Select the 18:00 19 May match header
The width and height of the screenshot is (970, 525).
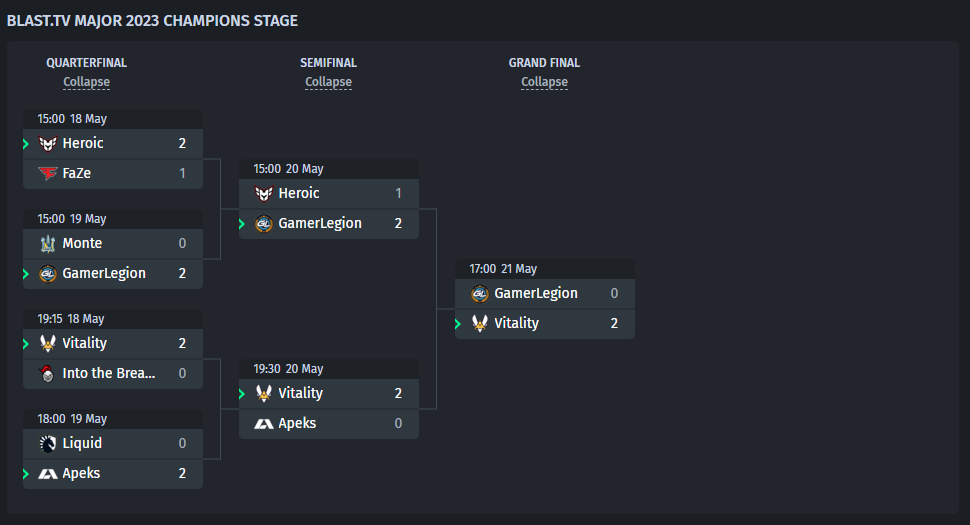[113, 419]
